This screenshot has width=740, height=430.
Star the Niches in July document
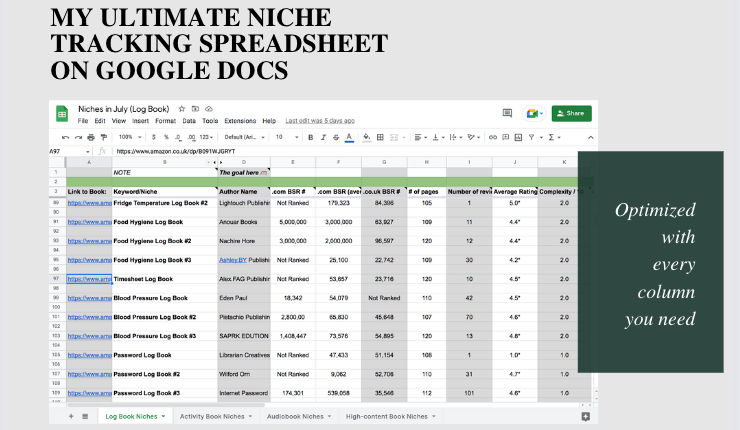click(182, 109)
